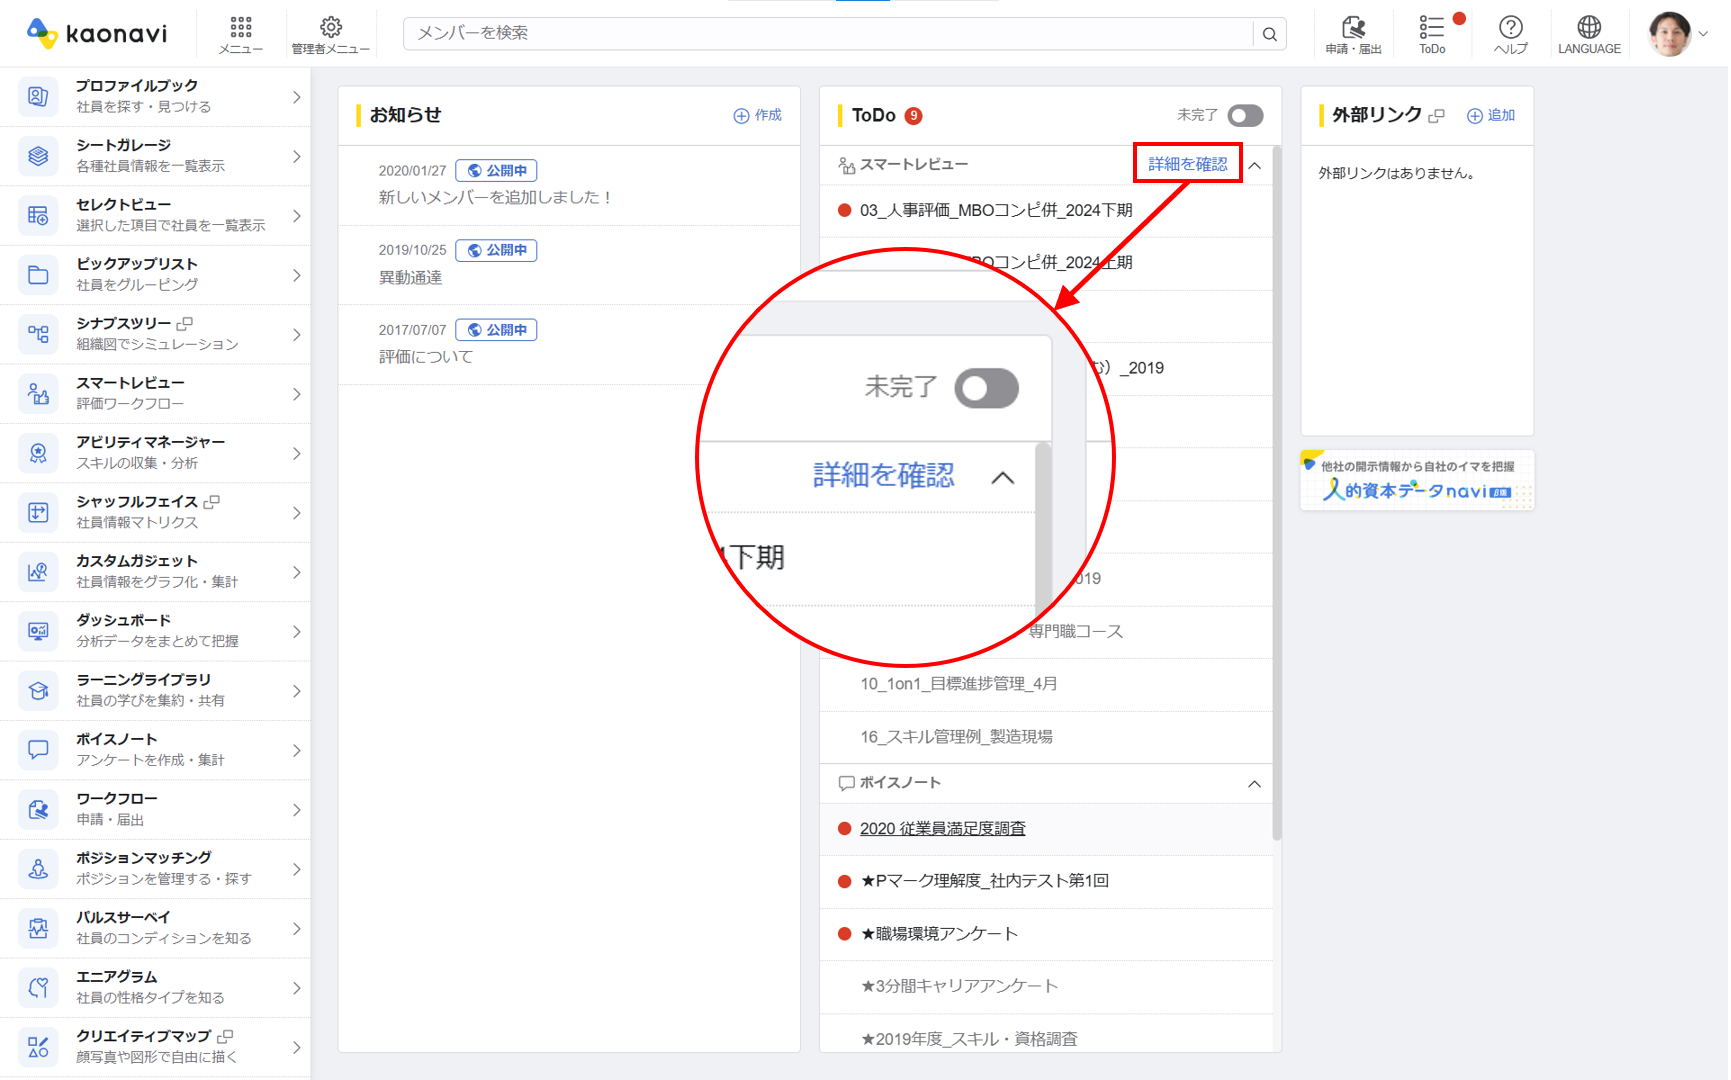Click the external link icon beside 外部リンク

pyautogui.click(x=1437, y=116)
